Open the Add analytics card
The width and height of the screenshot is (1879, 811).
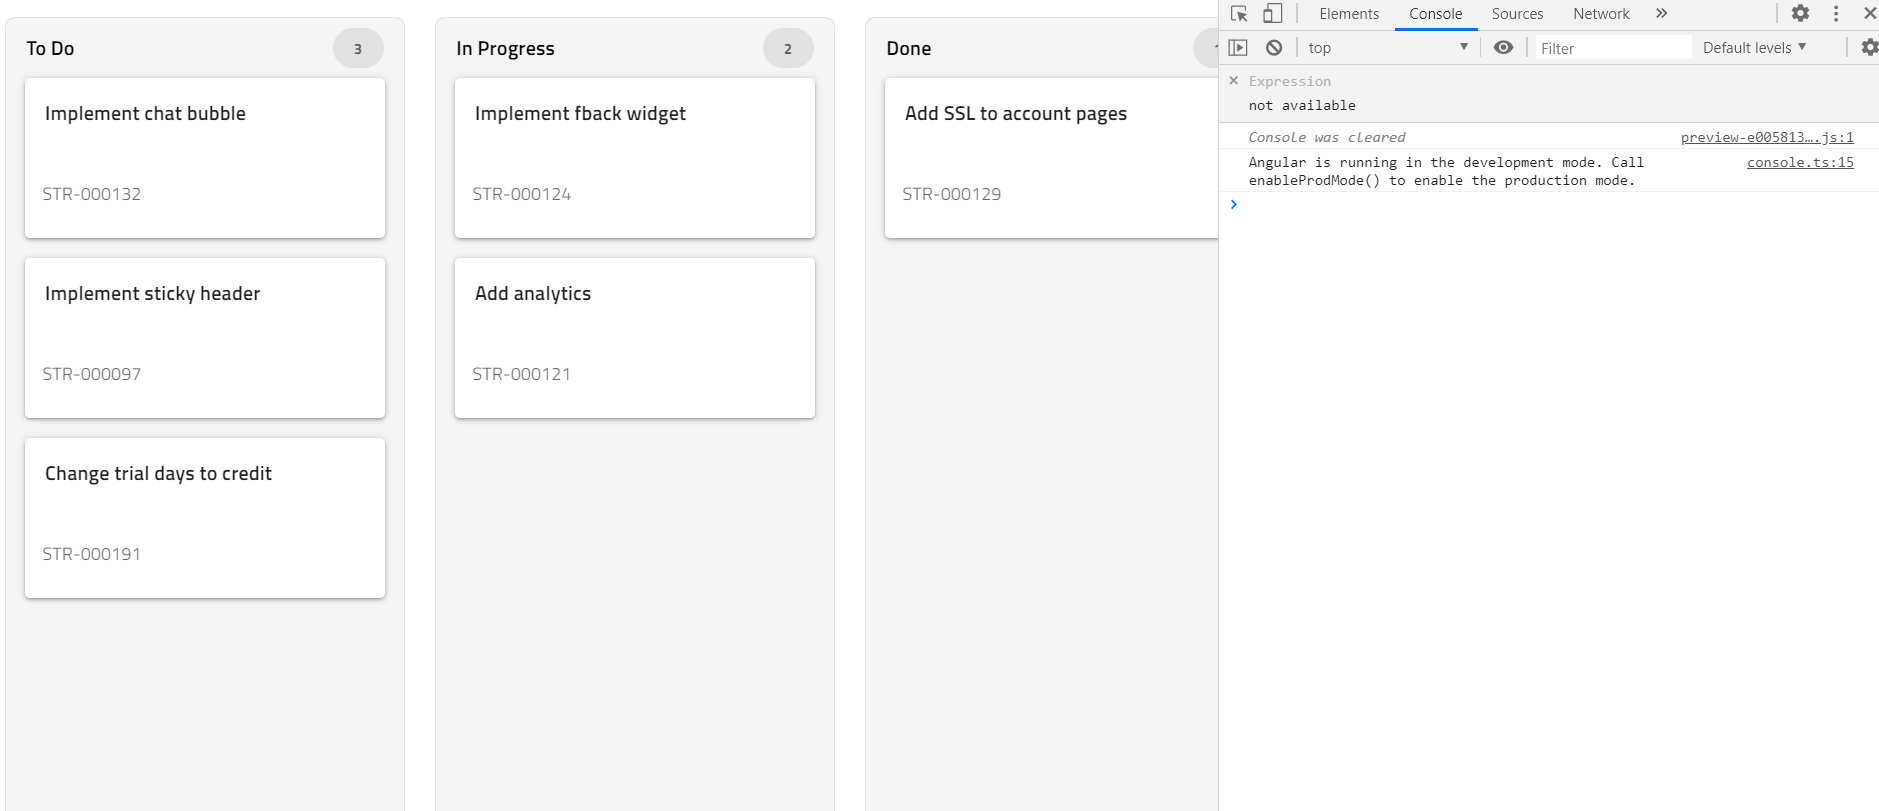(635, 338)
